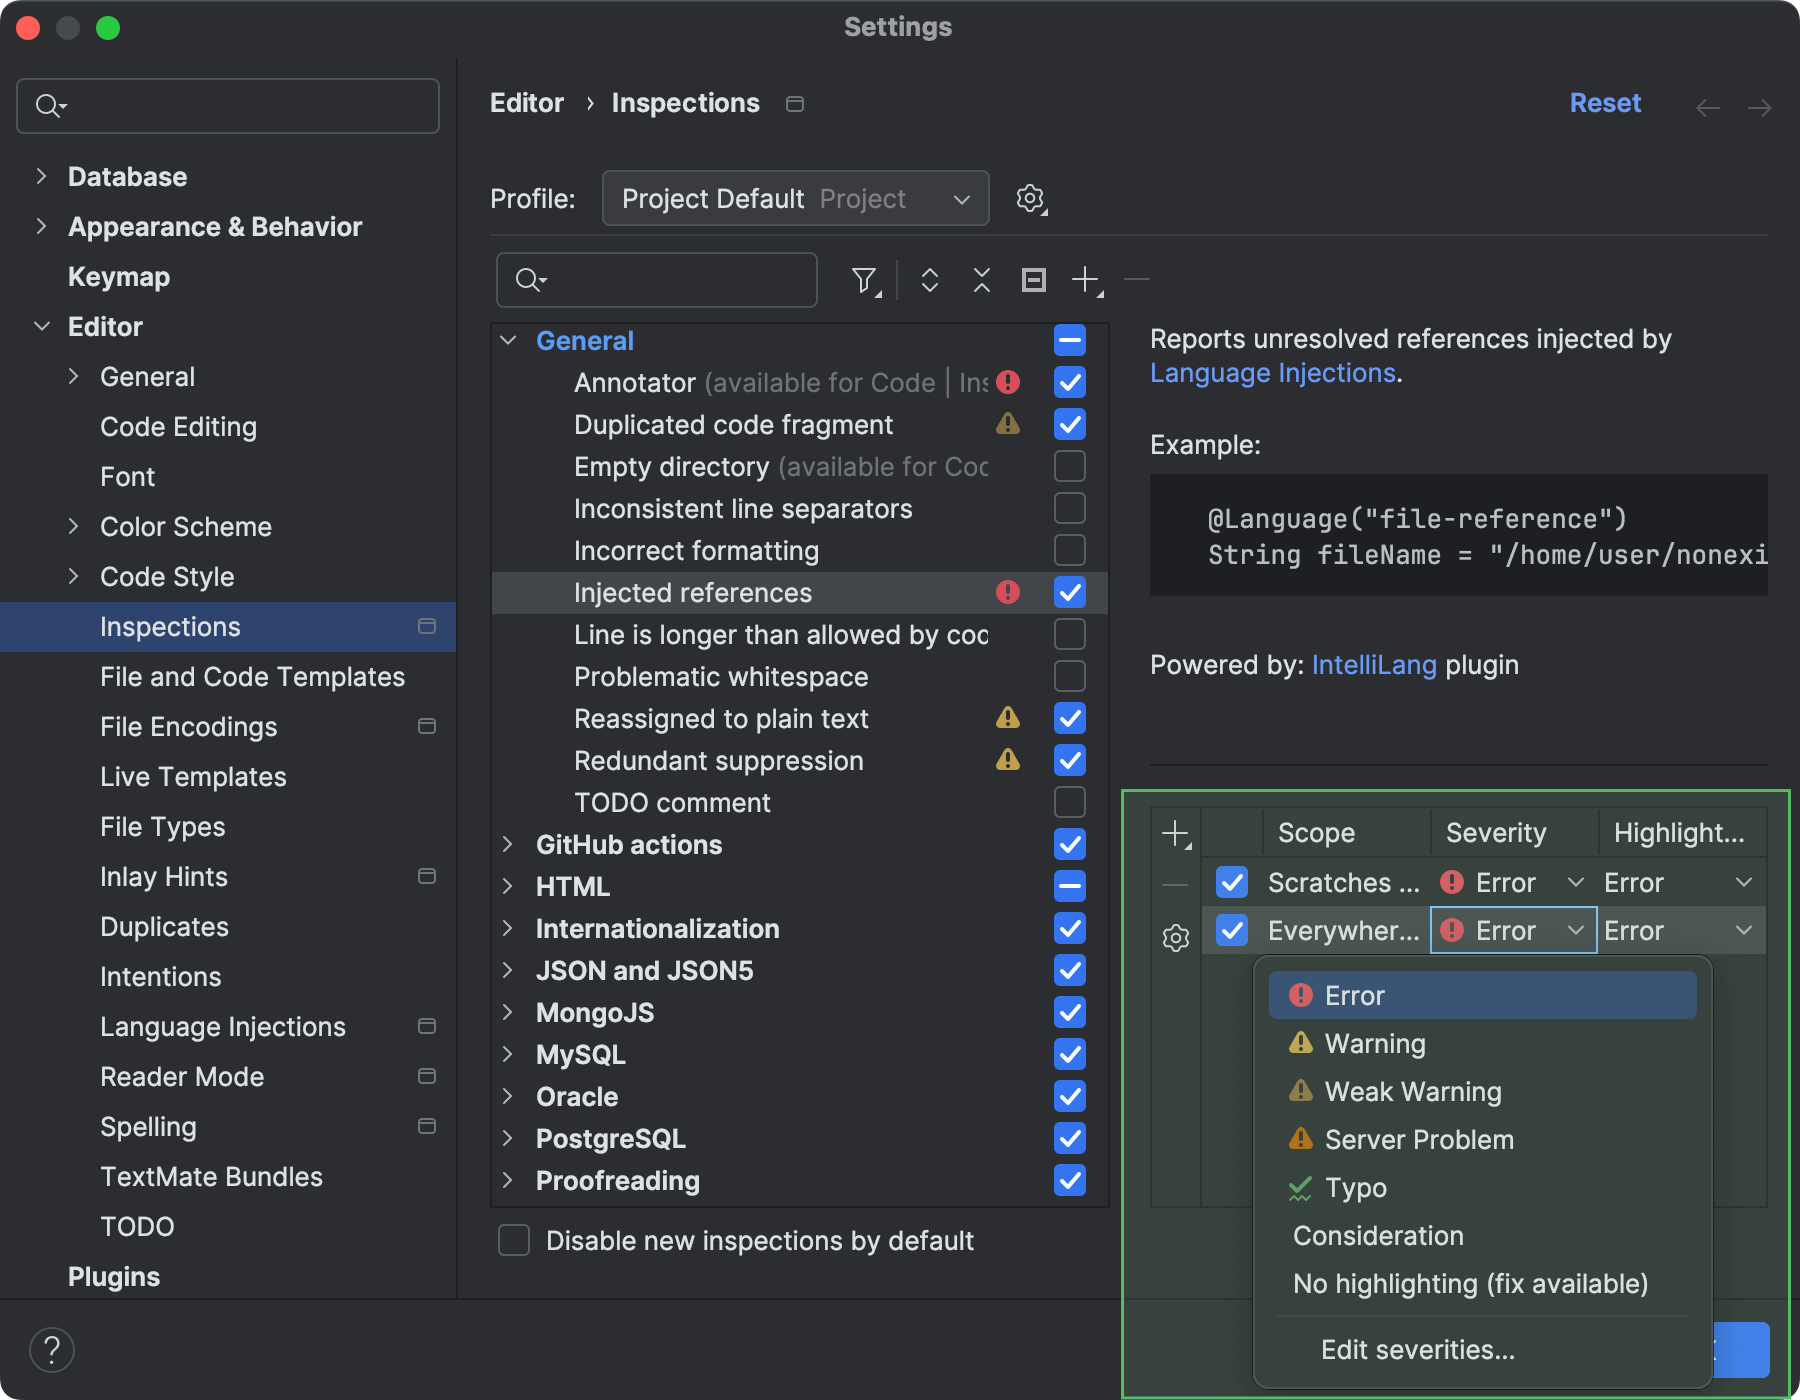Click the Duplicated code fragment warning icon
Image resolution: width=1800 pixels, height=1400 pixels.
pos(1008,424)
